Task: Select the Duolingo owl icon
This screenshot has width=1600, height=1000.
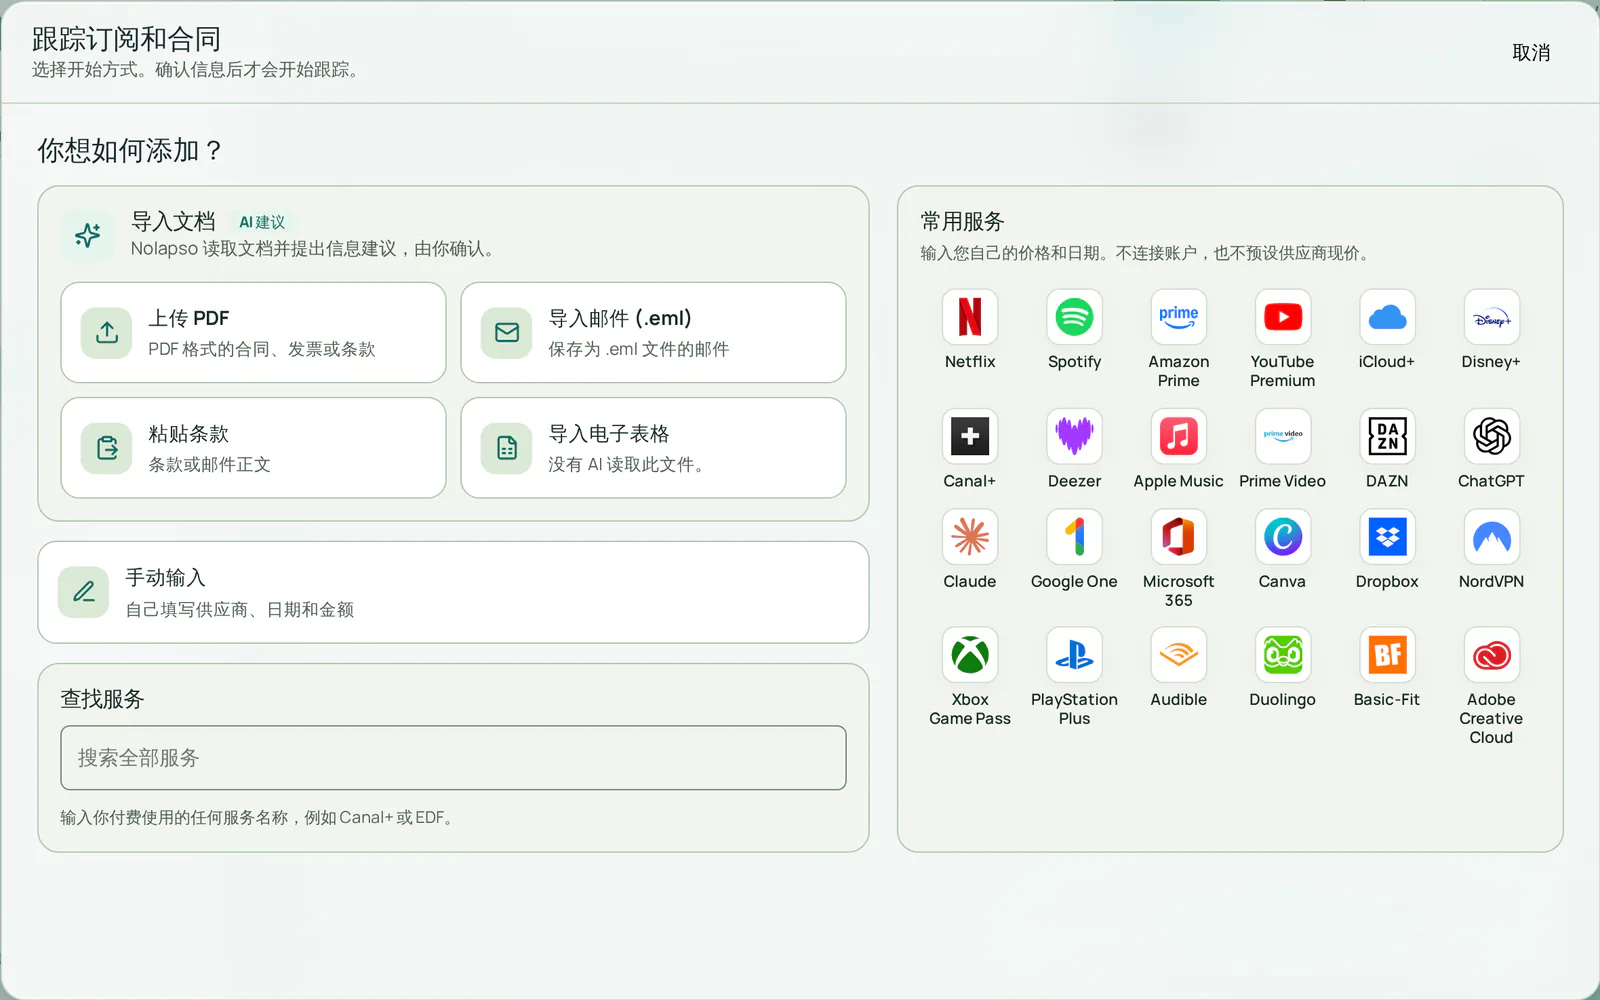Action: [1282, 655]
